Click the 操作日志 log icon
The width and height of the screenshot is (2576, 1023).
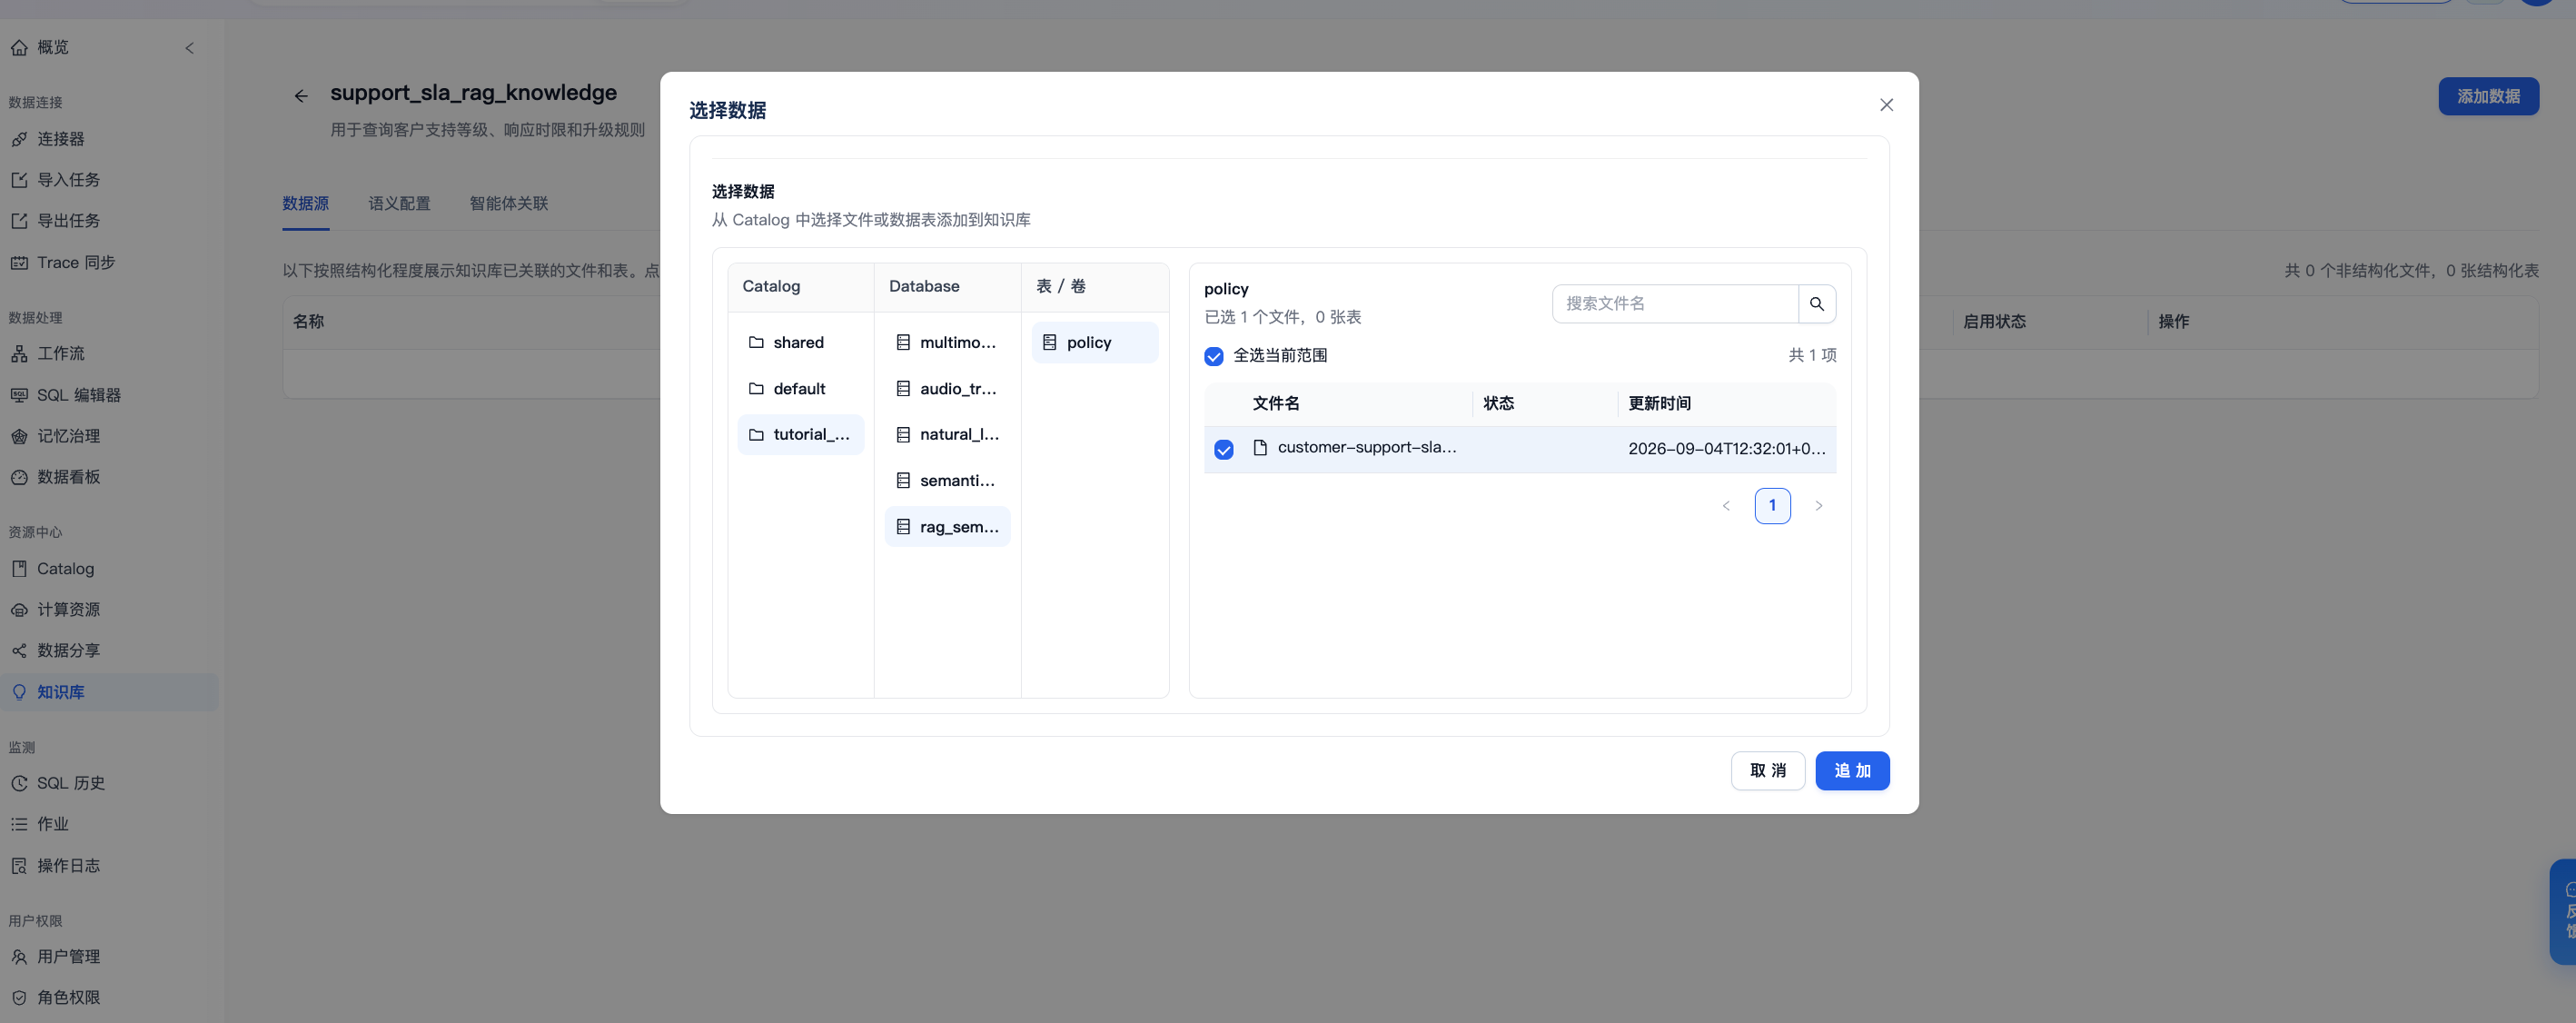pos(19,866)
